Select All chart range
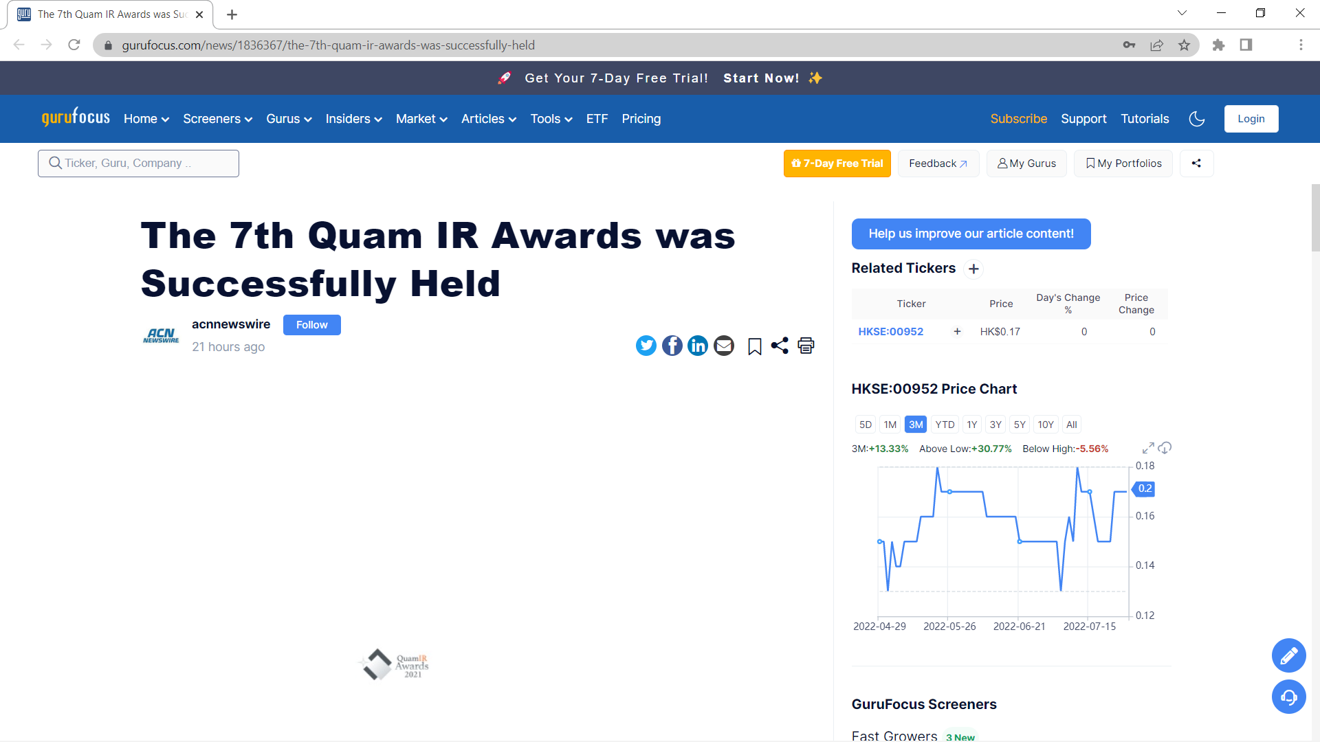 [1071, 425]
